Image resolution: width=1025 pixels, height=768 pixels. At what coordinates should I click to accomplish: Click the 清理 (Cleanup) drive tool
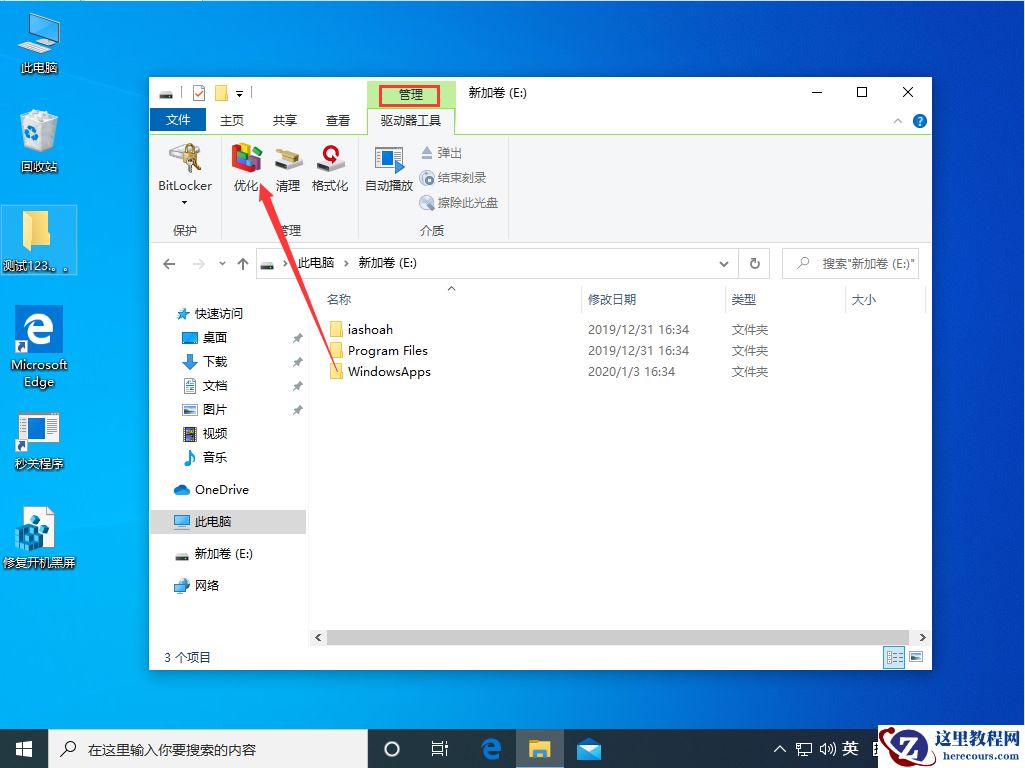coord(288,170)
